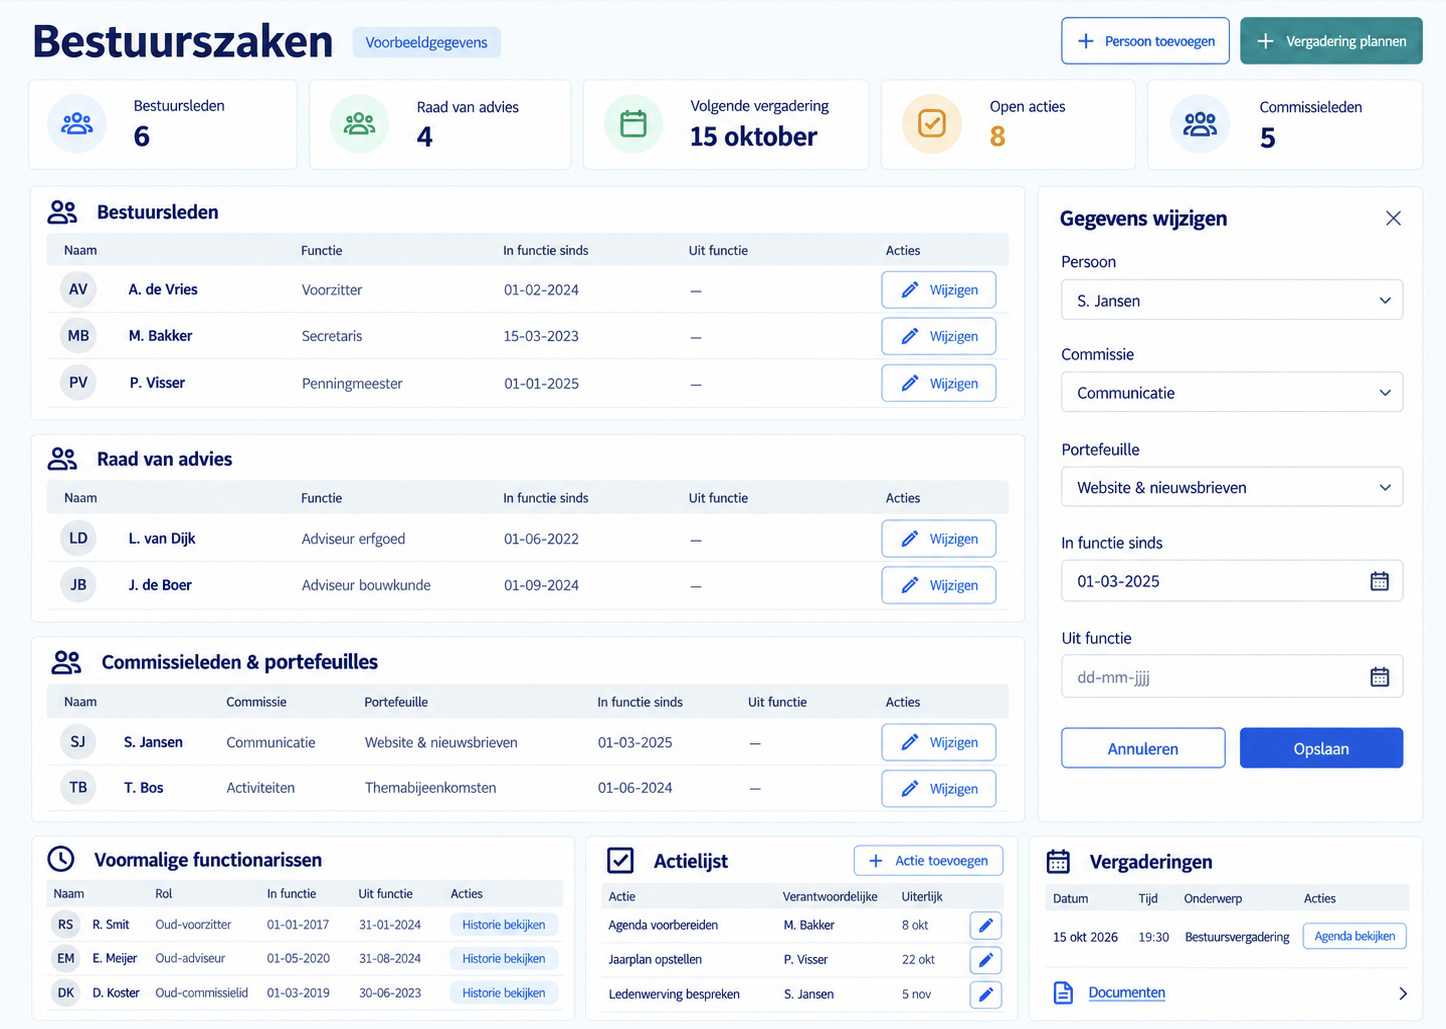This screenshot has height=1029, width=1446.
Task: Click the Open acties checkmark icon
Action: [931, 124]
